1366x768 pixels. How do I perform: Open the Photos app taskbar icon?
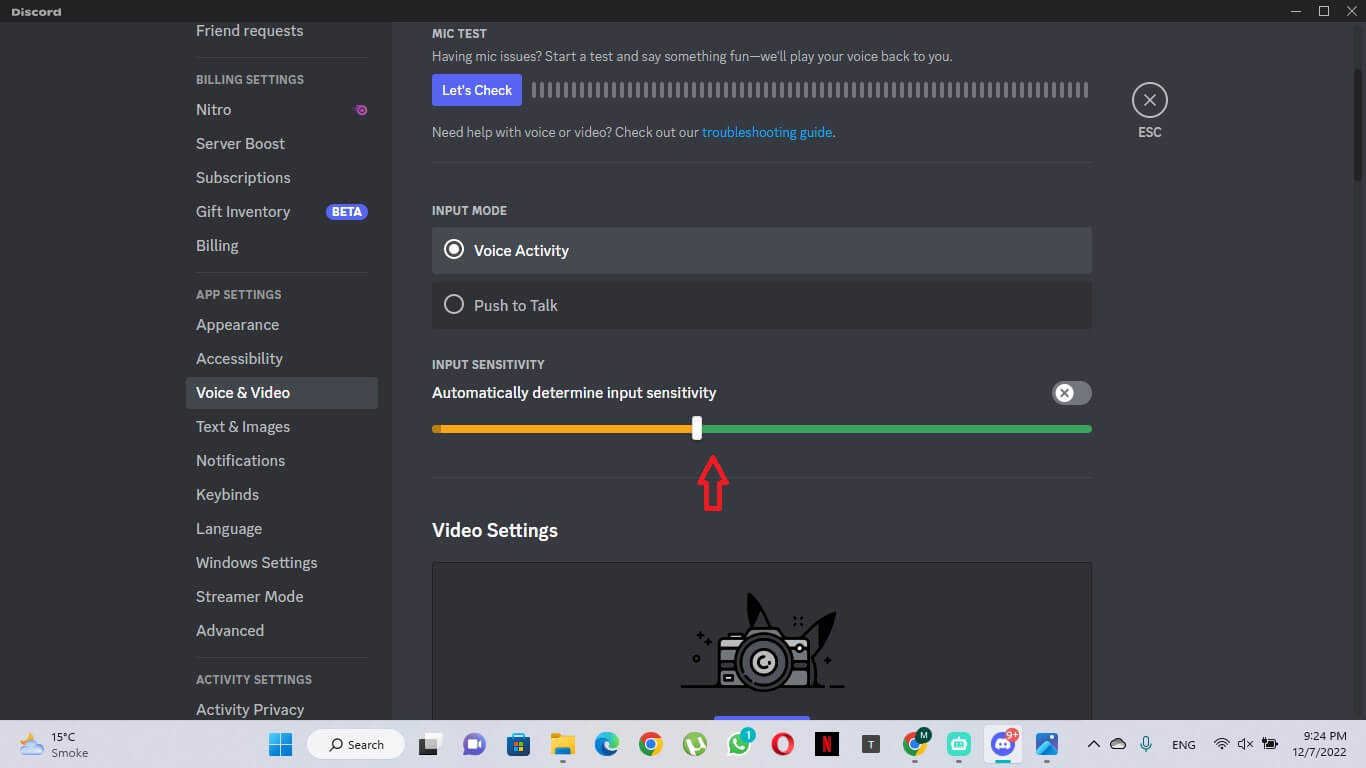point(1047,744)
